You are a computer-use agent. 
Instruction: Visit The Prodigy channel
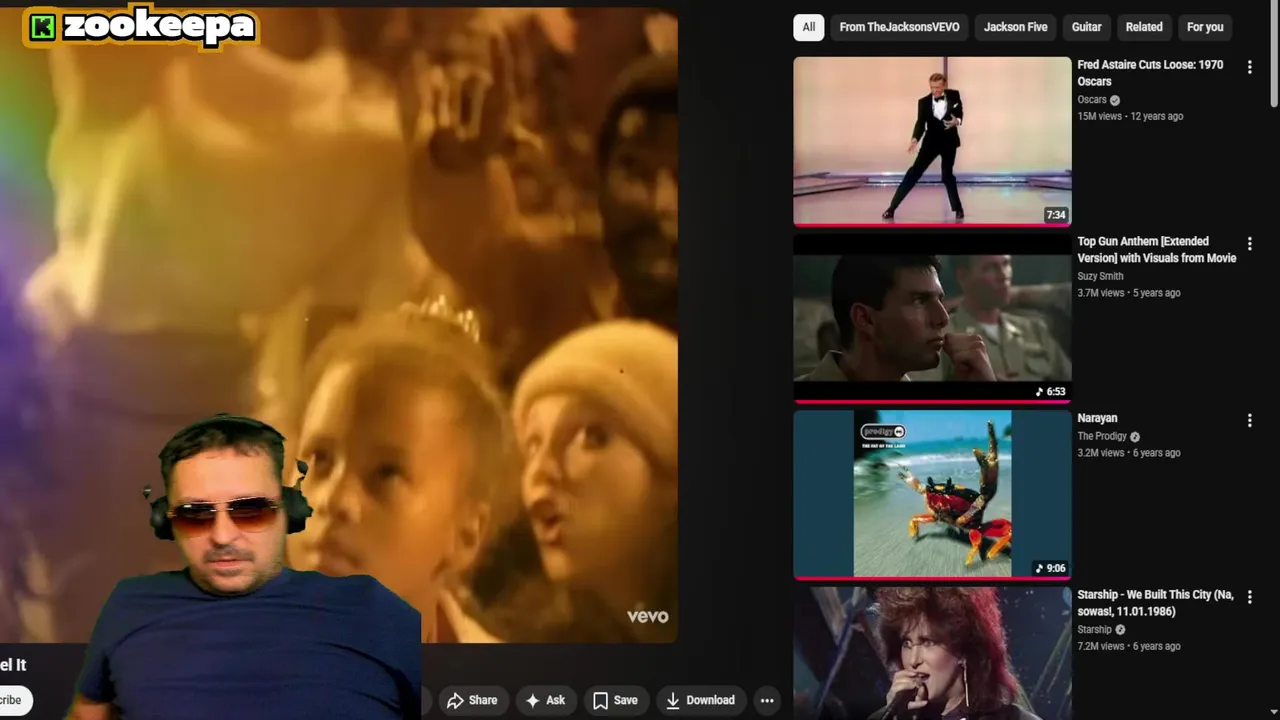click(x=1101, y=436)
